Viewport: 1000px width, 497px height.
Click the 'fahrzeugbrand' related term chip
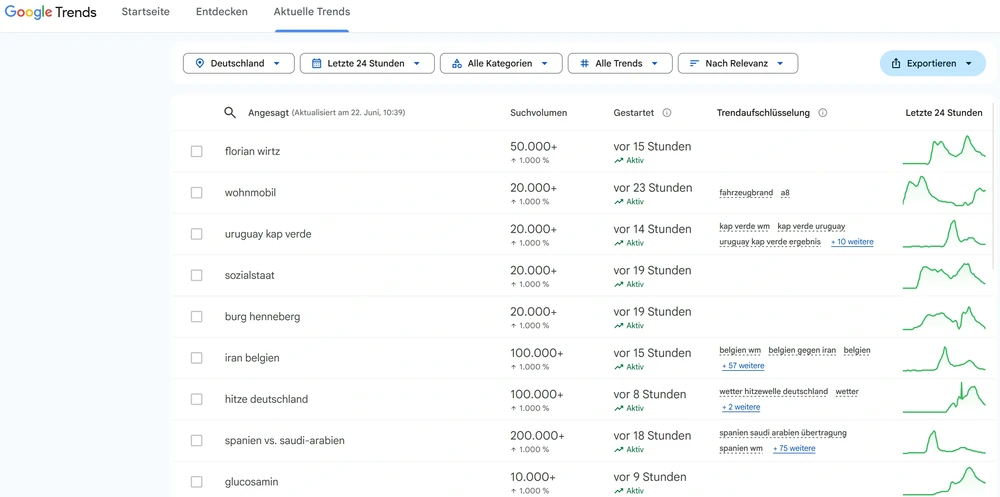click(x=746, y=193)
